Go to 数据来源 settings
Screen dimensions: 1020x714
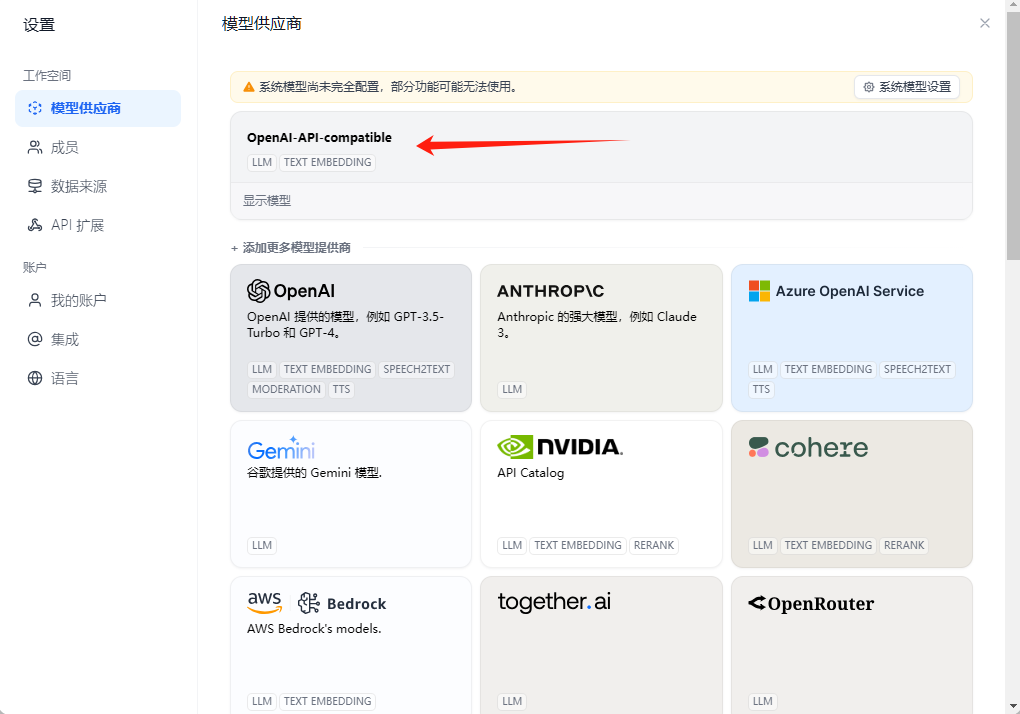[98, 187]
